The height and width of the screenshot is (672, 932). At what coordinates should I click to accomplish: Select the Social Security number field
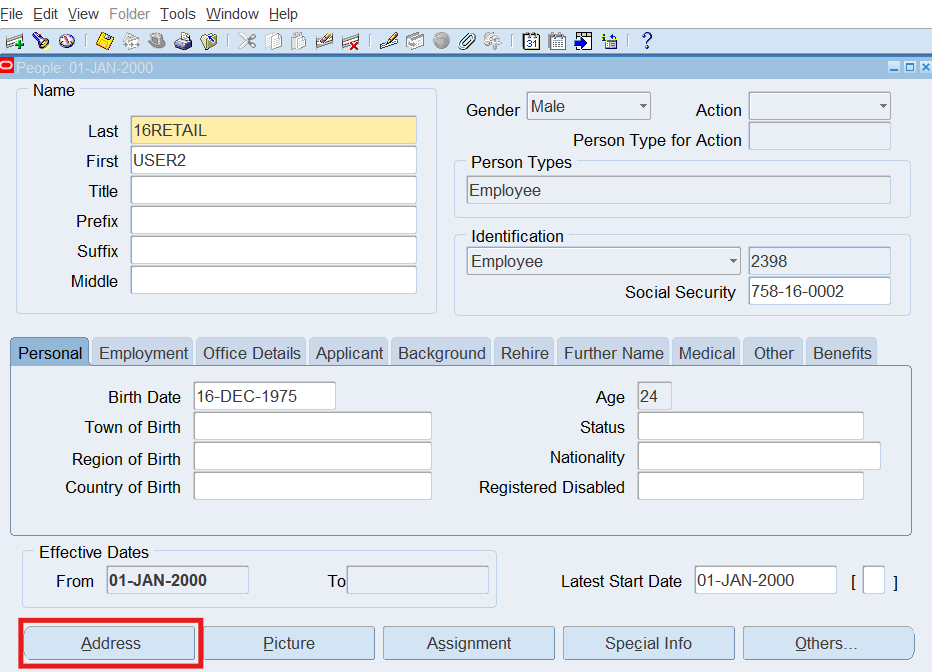click(x=818, y=291)
